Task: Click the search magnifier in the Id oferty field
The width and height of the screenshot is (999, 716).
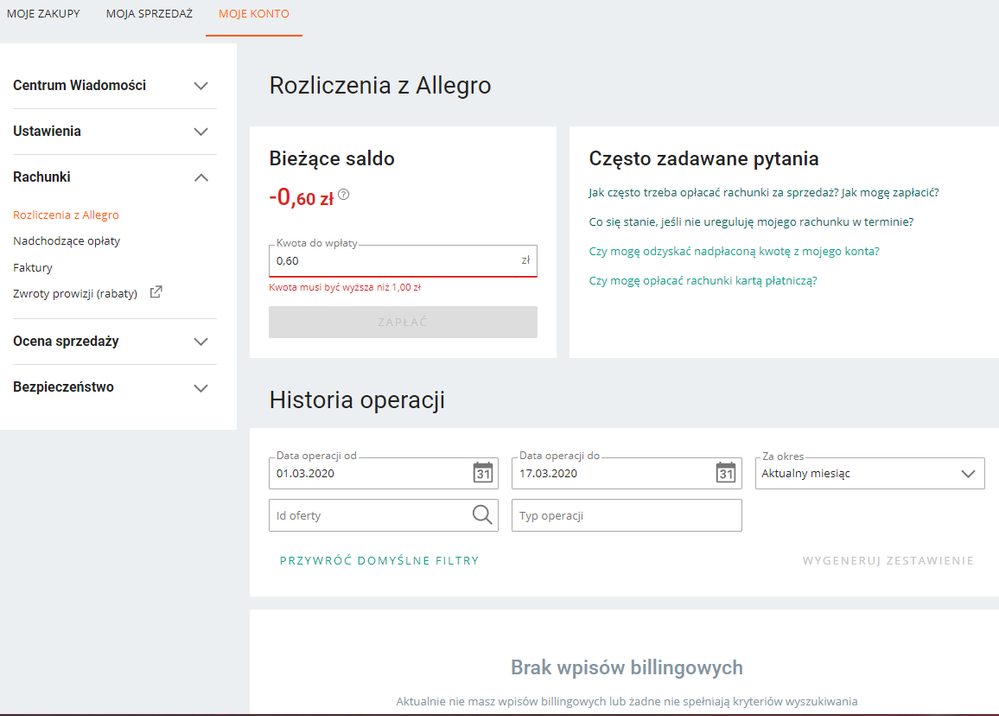Action: tap(481, 514)
